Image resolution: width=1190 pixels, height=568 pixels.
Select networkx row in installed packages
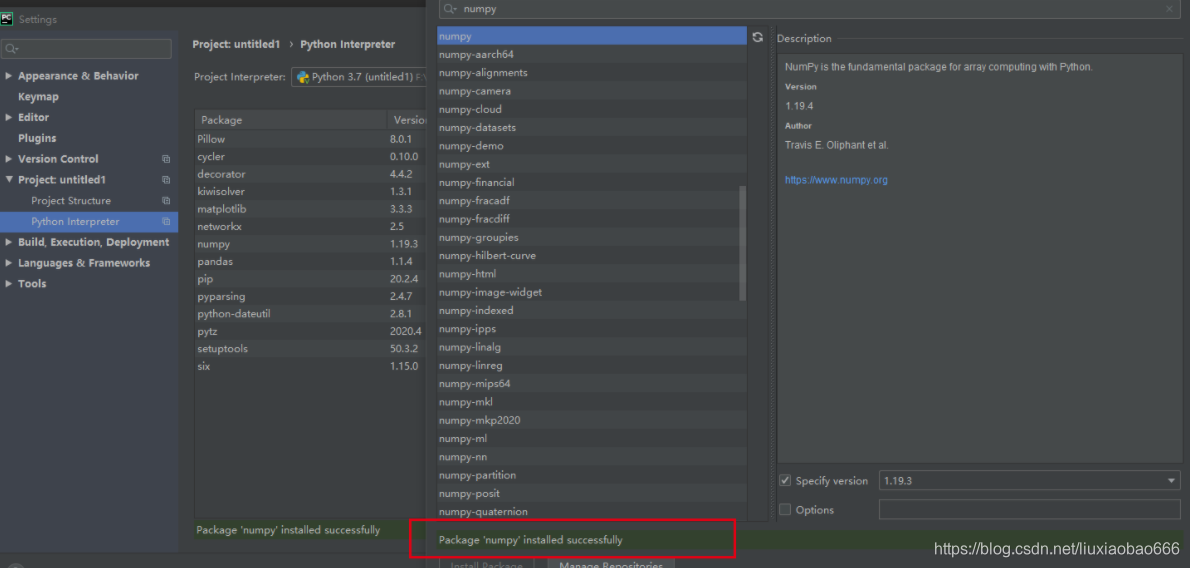point(310,226)
